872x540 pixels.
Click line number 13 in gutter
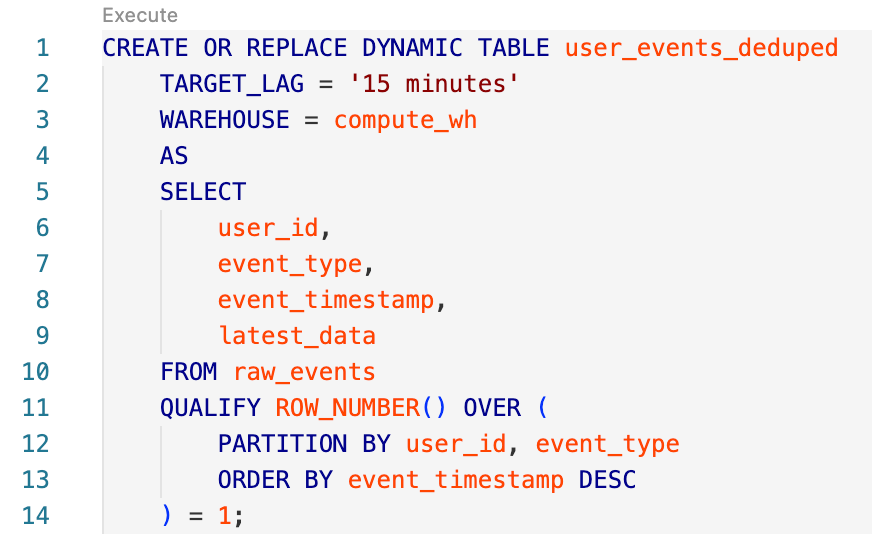pyautogui.click(x=36, y=479)
